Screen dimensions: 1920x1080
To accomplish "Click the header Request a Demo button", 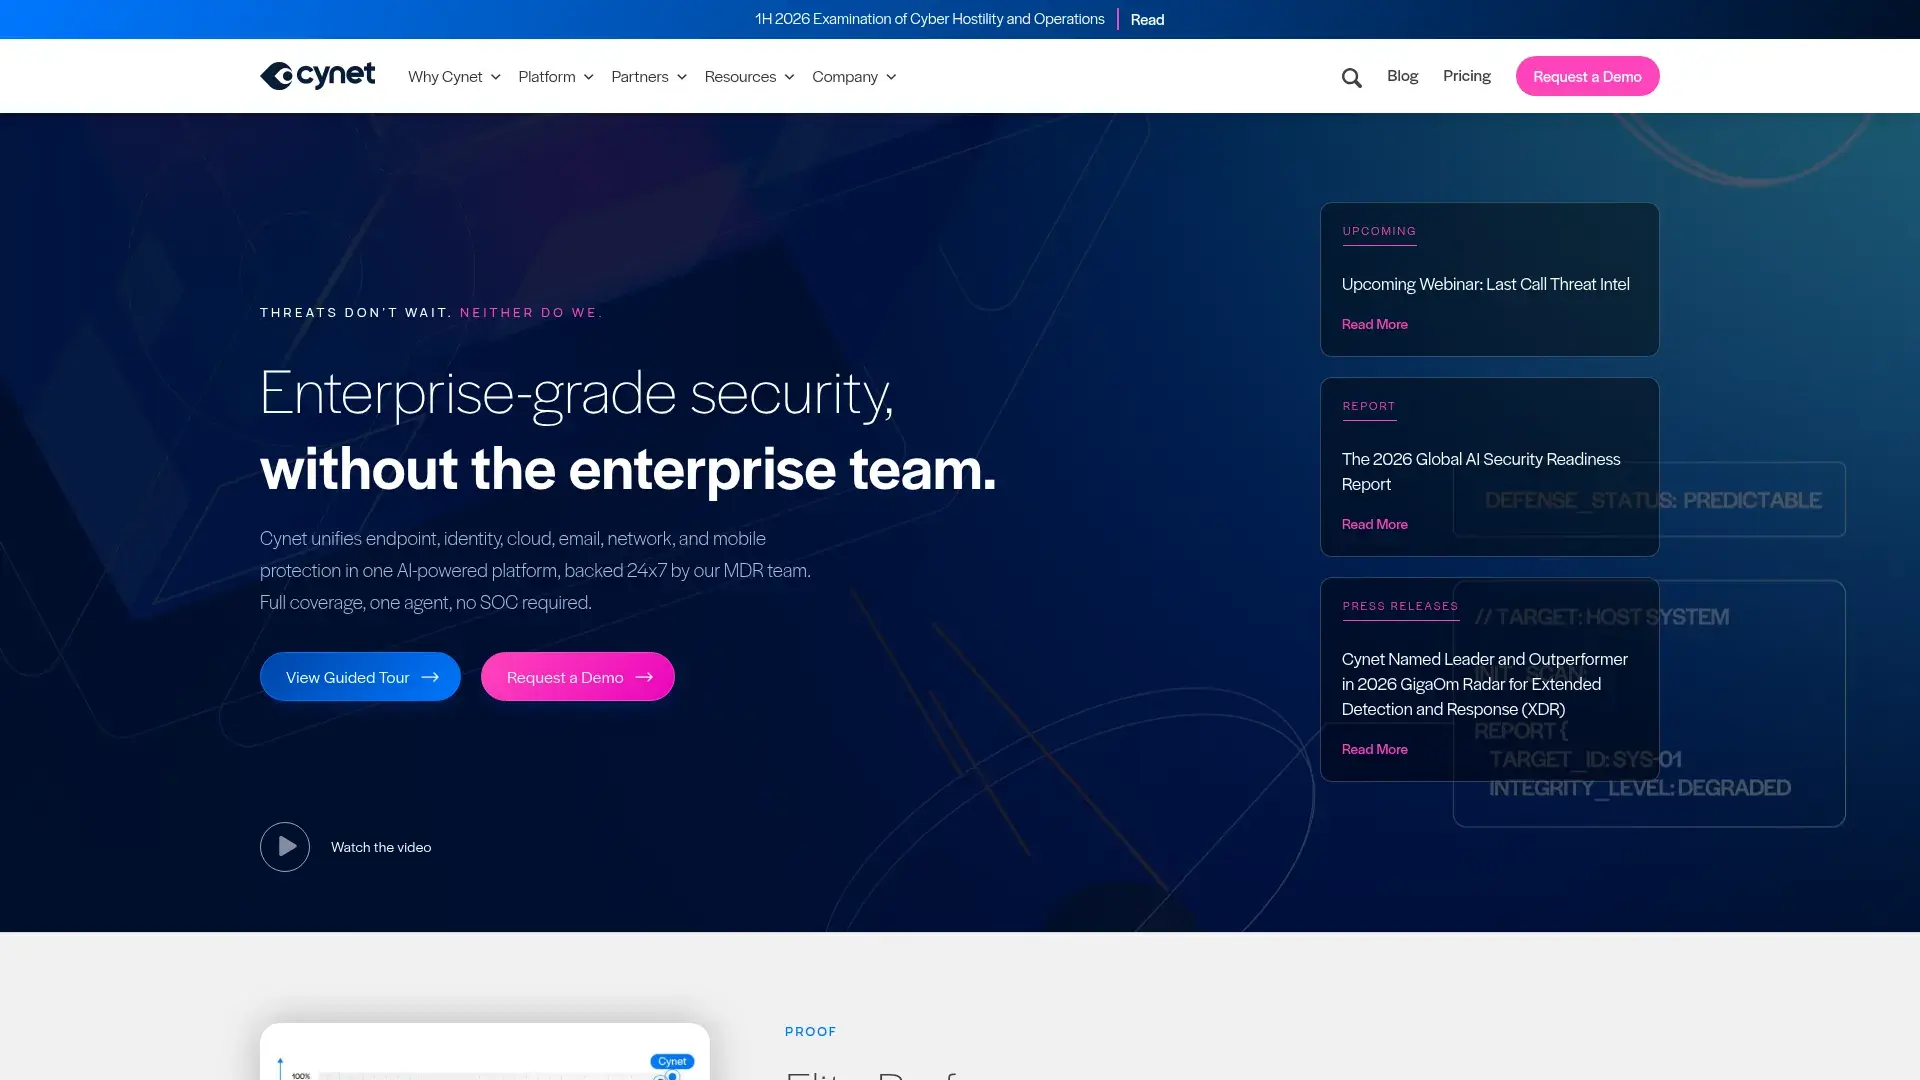I will (x=1587, y=76).
